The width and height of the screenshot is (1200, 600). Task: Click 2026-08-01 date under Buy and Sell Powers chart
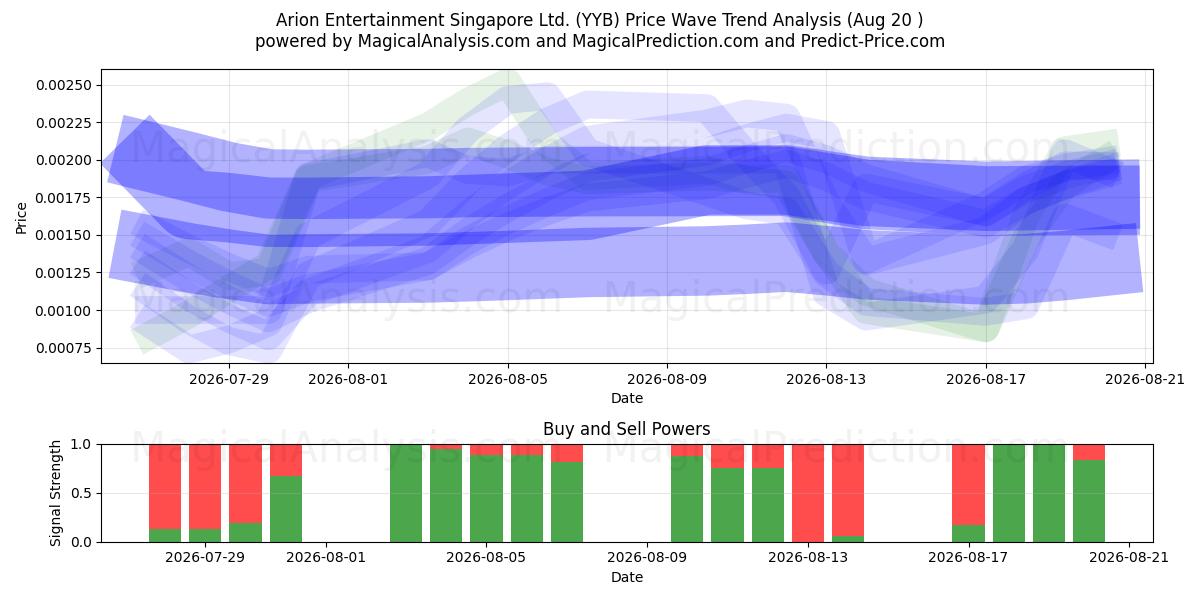[x=326, y=558]
